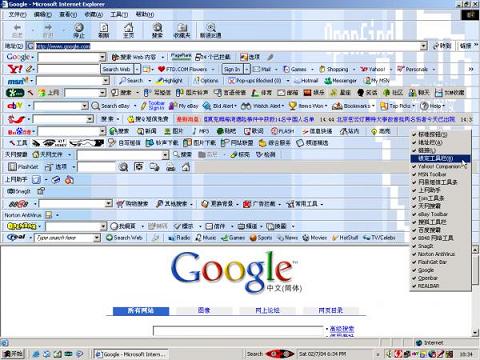Click the Yahoo! Y! logo icon
This screenshot has height=360, width=480.
(x=15, y=69)
